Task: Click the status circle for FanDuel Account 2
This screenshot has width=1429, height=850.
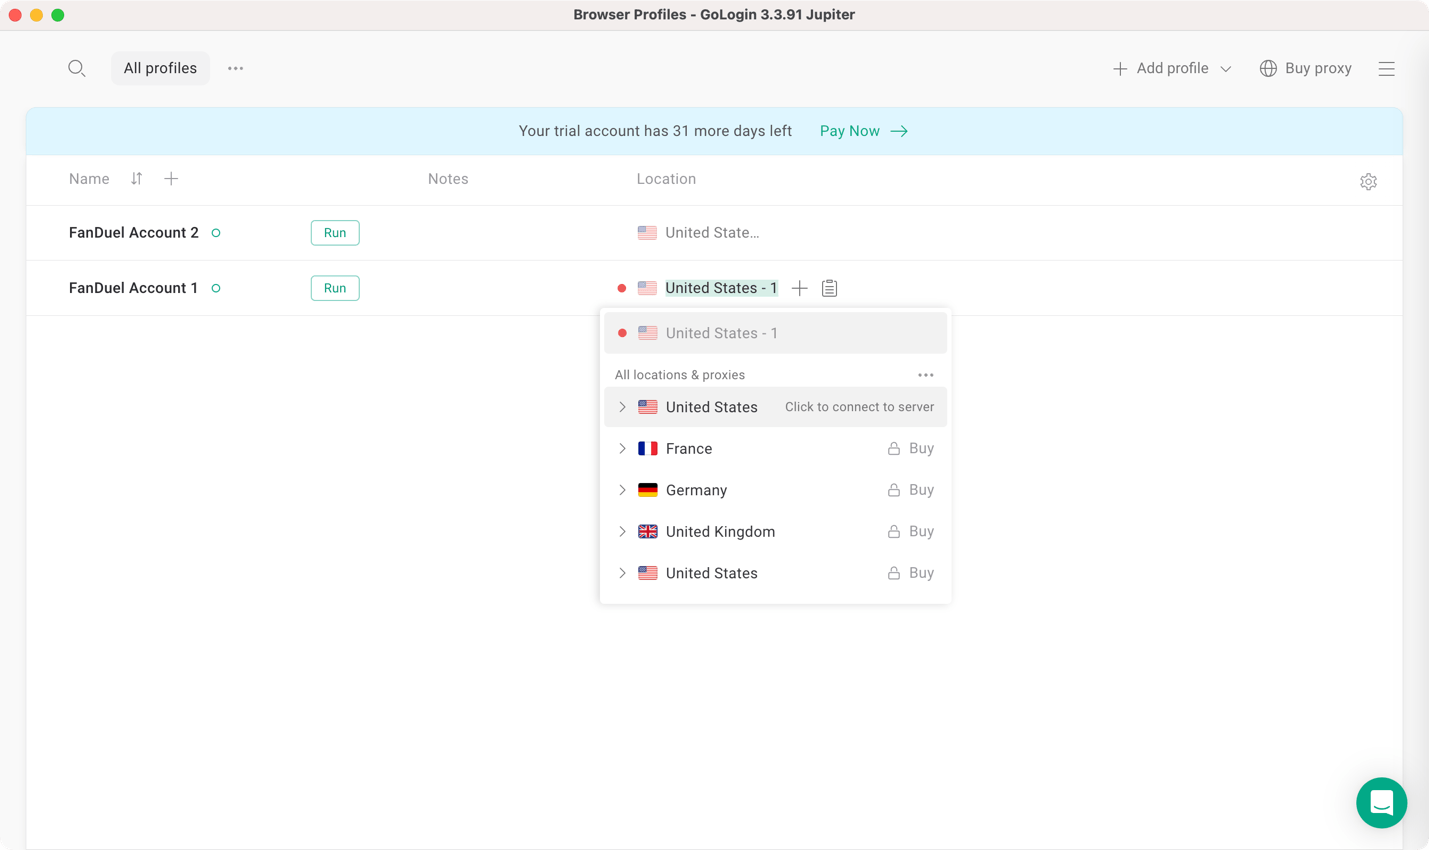Action: (x=216, y=233)
